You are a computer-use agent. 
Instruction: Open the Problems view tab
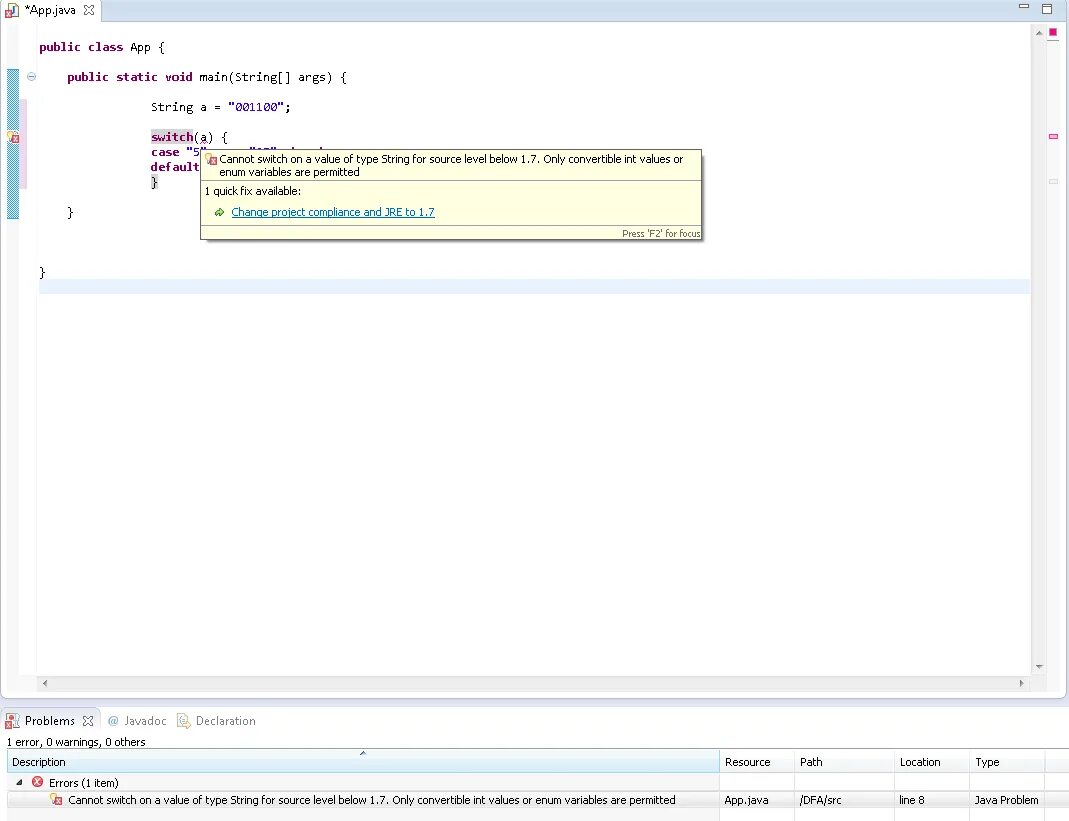click(49, 721)
